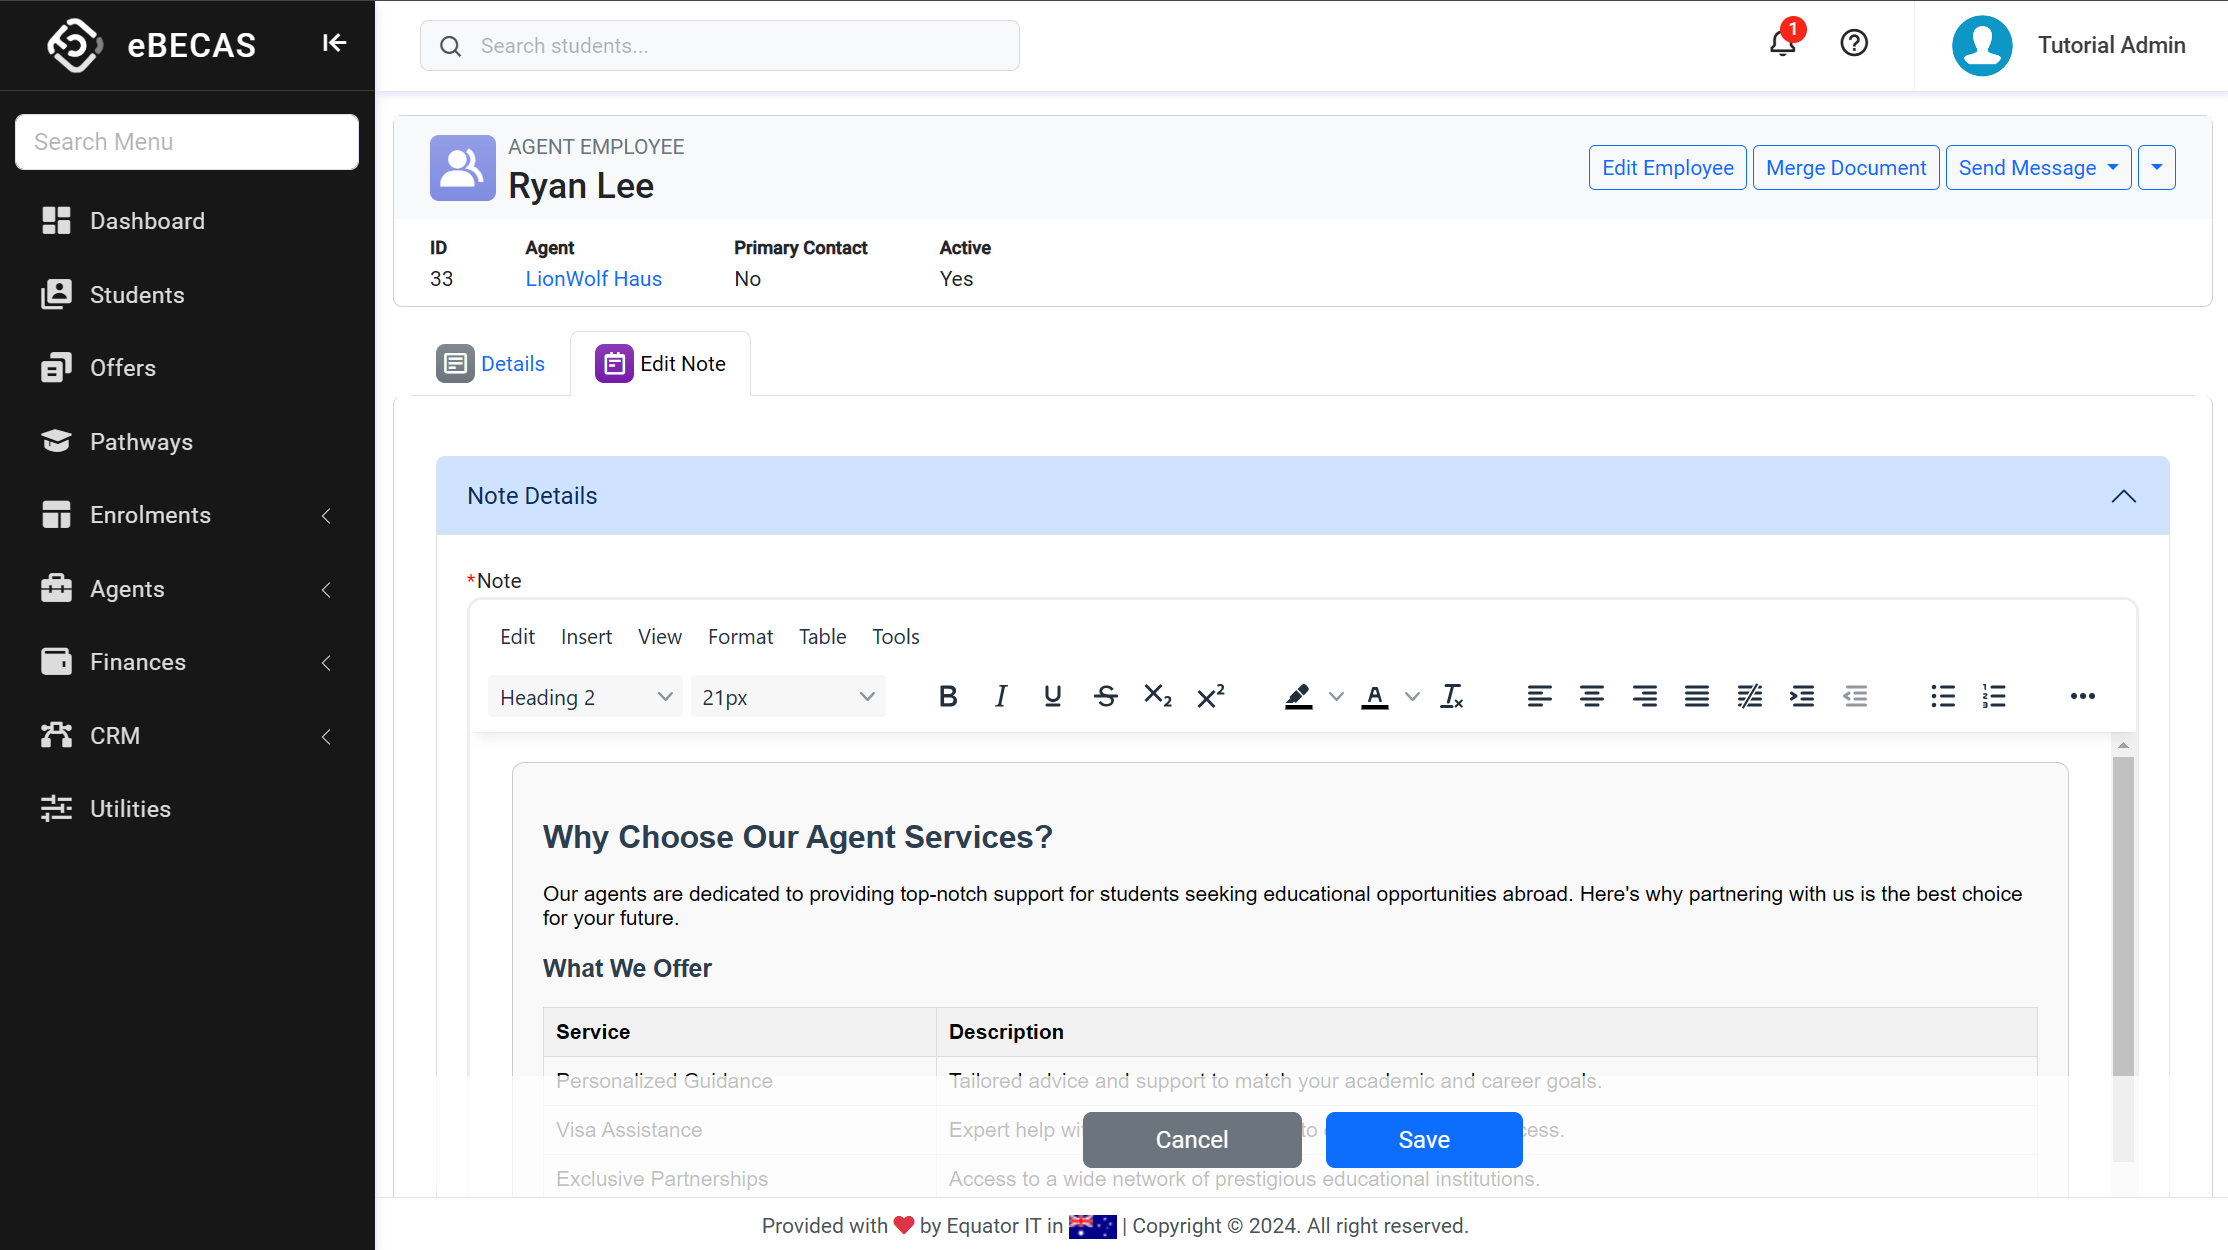
Task: Toggle subscript formatting
Action: pyautogui.click(x=1157, y=696)
